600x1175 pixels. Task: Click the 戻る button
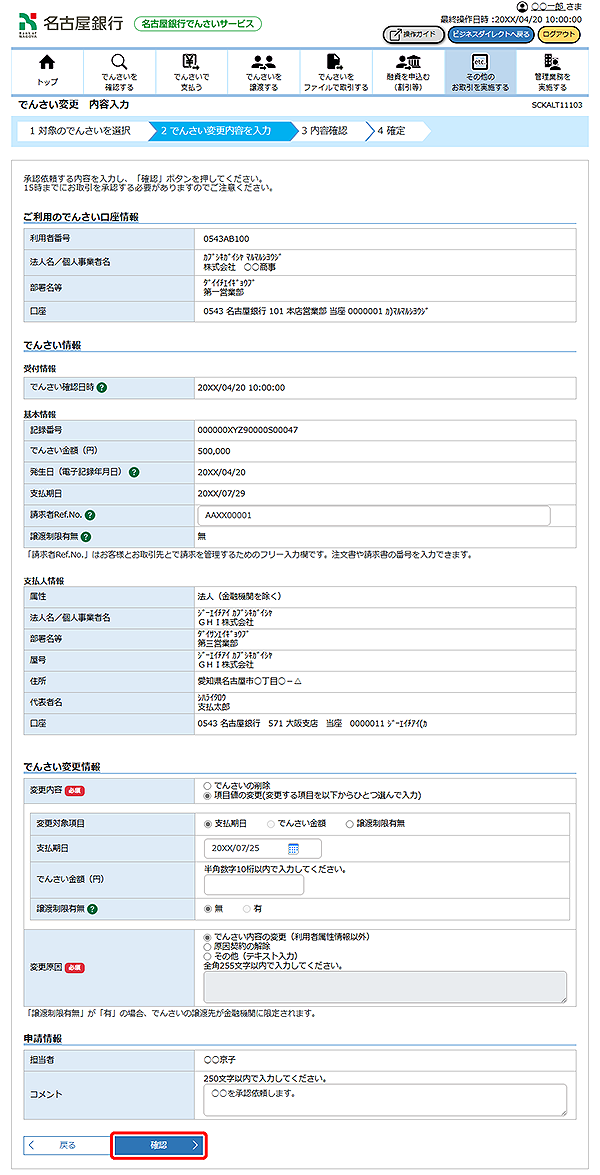tap(63, 1145)
